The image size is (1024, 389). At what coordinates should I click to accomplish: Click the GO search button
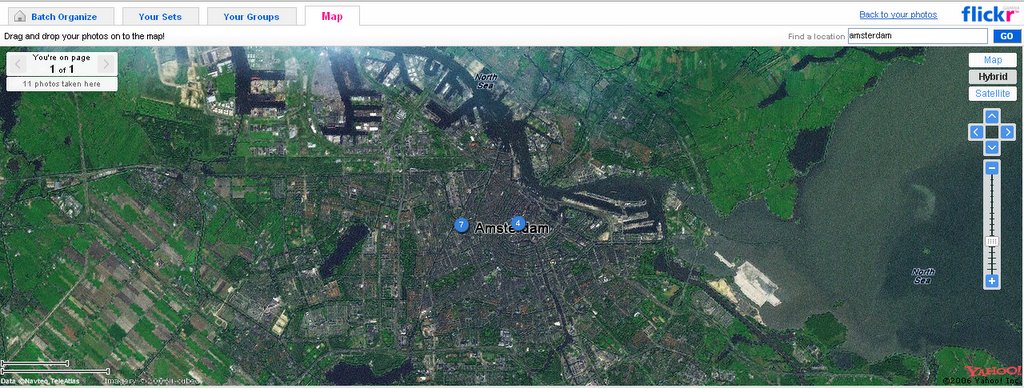point(1006,36)
